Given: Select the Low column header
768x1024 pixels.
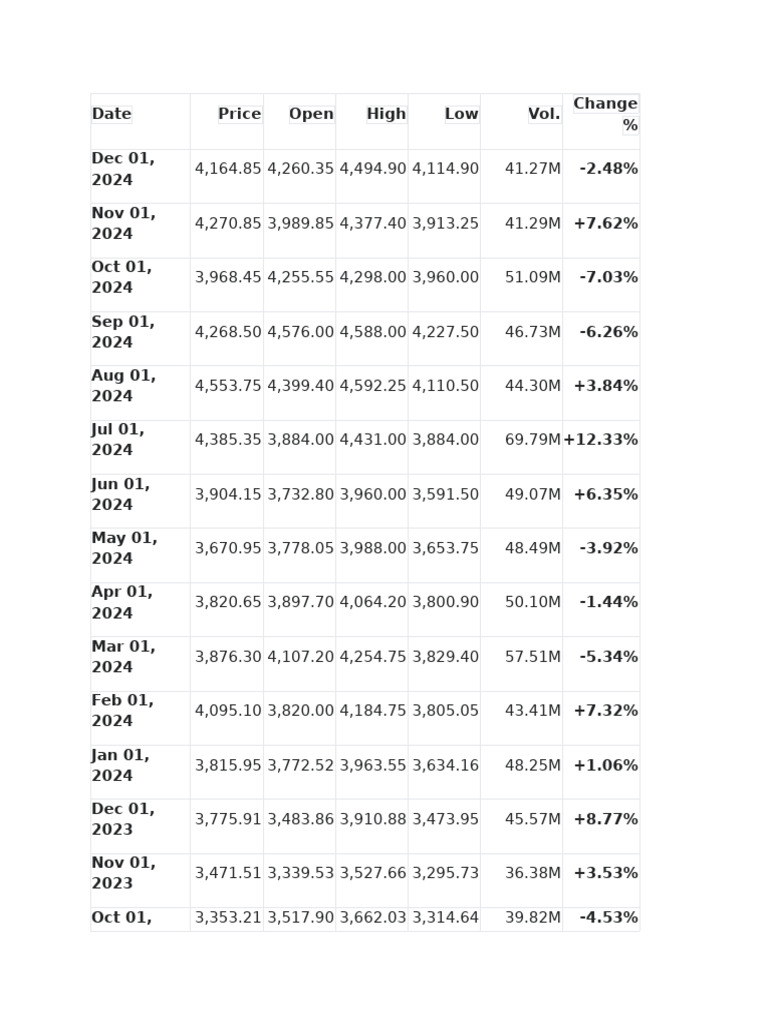Looking at the screenshot, I should pyautogui.click(x=461, y=114).
